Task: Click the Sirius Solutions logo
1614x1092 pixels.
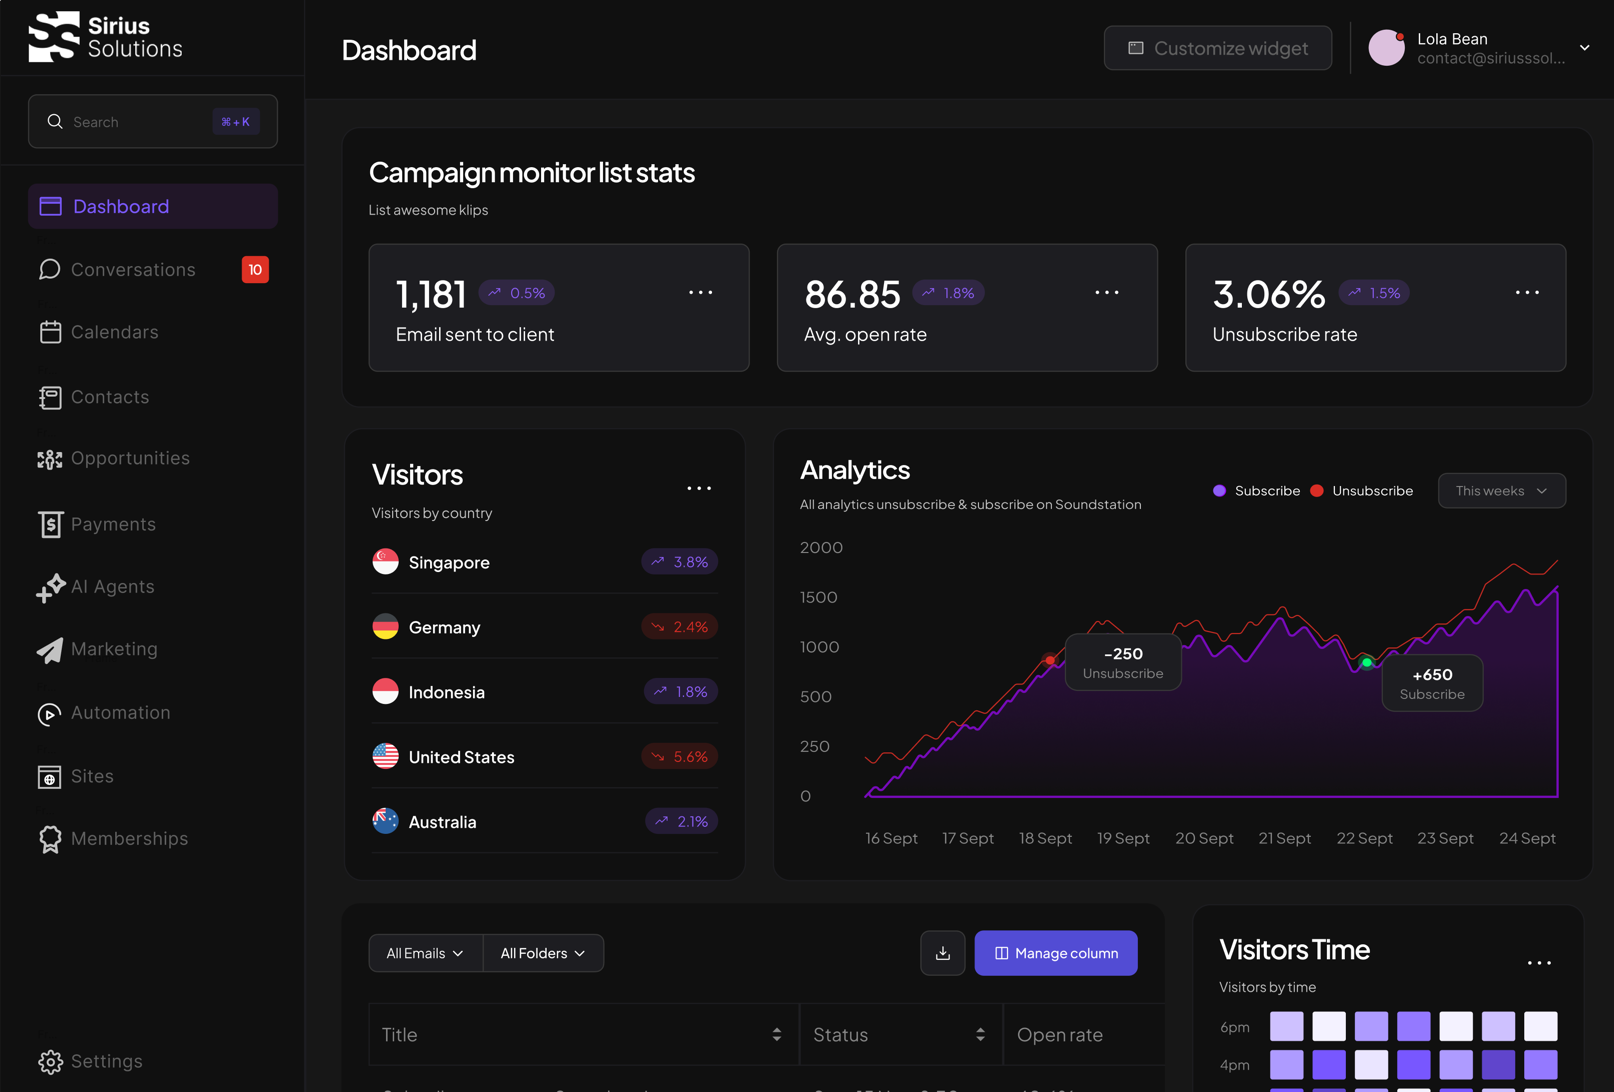Action: coord(105,37)
